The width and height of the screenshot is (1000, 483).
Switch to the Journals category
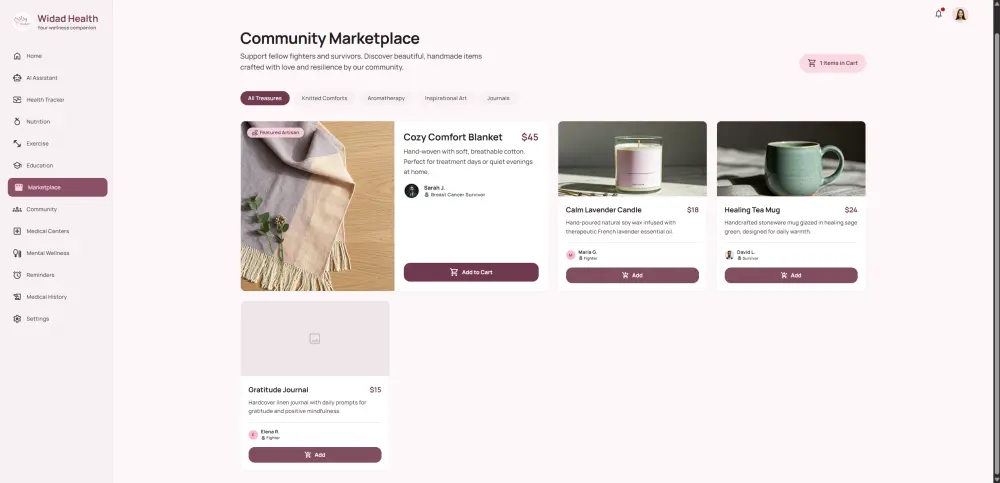click(x=498, y=98)
